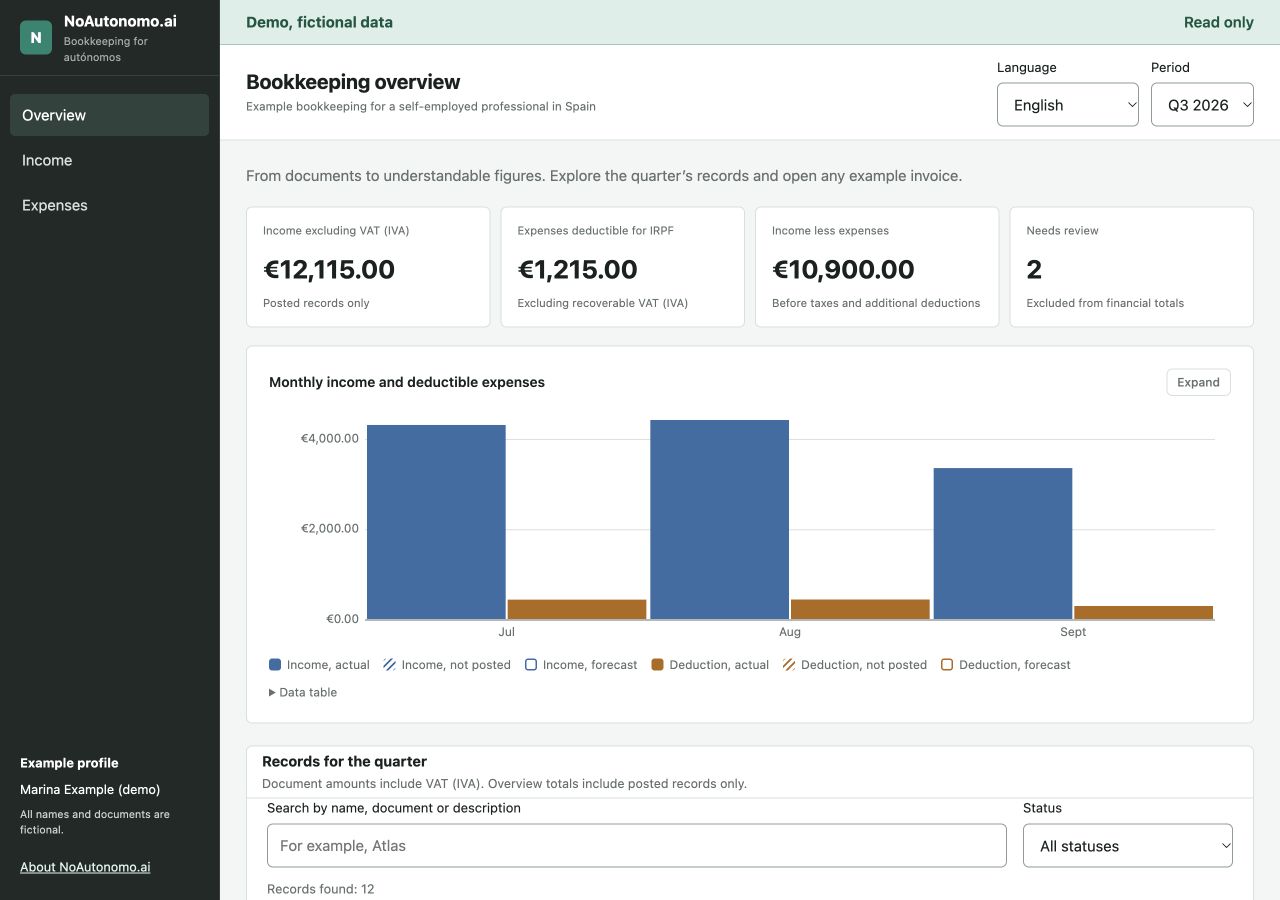Click the Read only status label
1280x900 pixels.
coord(1219,22)
